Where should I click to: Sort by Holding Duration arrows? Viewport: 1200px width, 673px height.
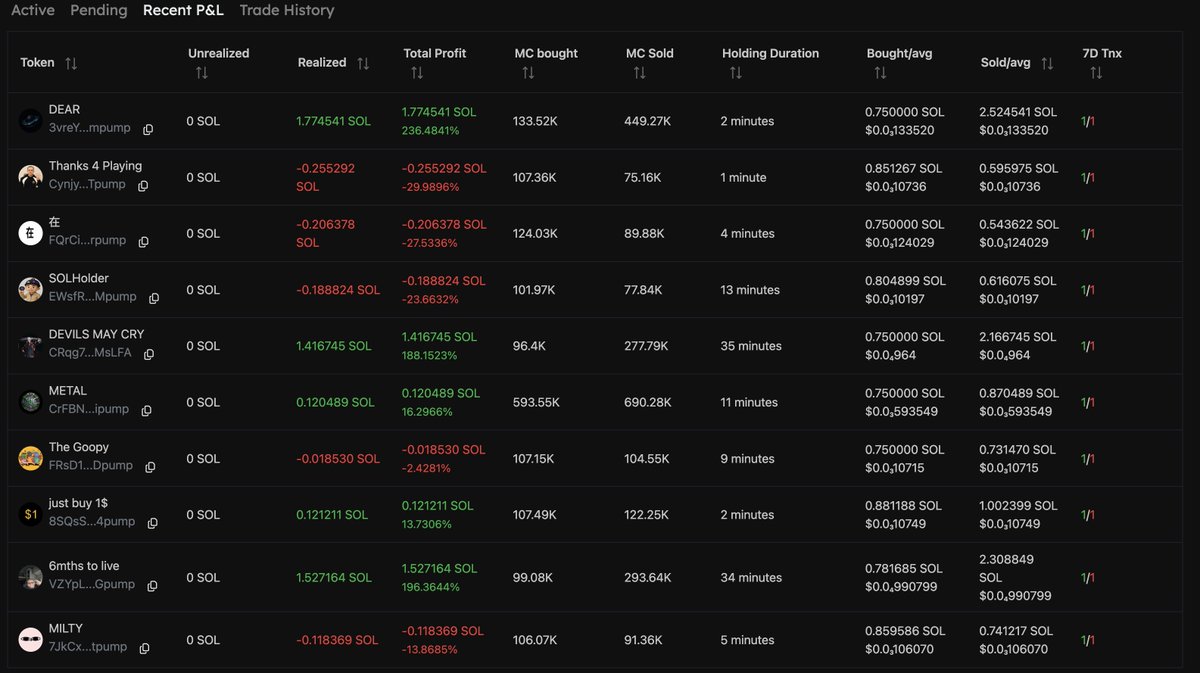tap(736, 73)
